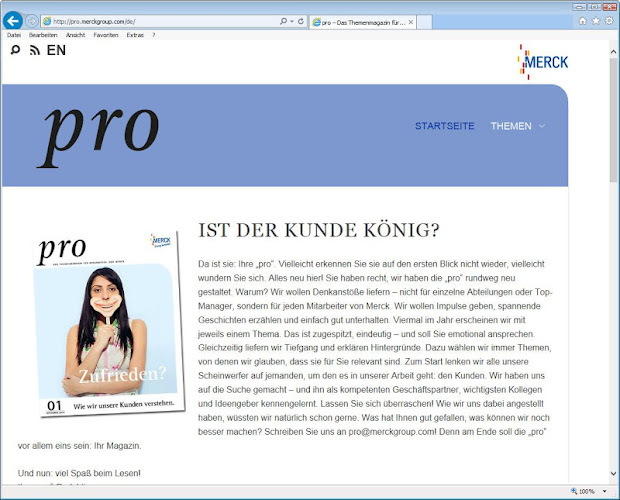Click the 'IST DER KUNDE KÖNIG?' headline
This screenshot has height=500, width=620.
pyautogui.click(x=319, y=230)
